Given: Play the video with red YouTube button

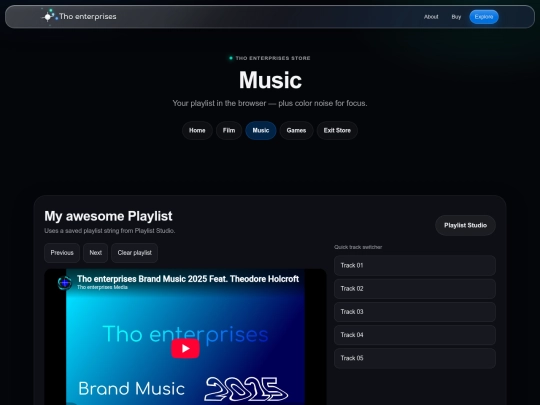Looking at the screenshot, I should click(x=185, y=349).
